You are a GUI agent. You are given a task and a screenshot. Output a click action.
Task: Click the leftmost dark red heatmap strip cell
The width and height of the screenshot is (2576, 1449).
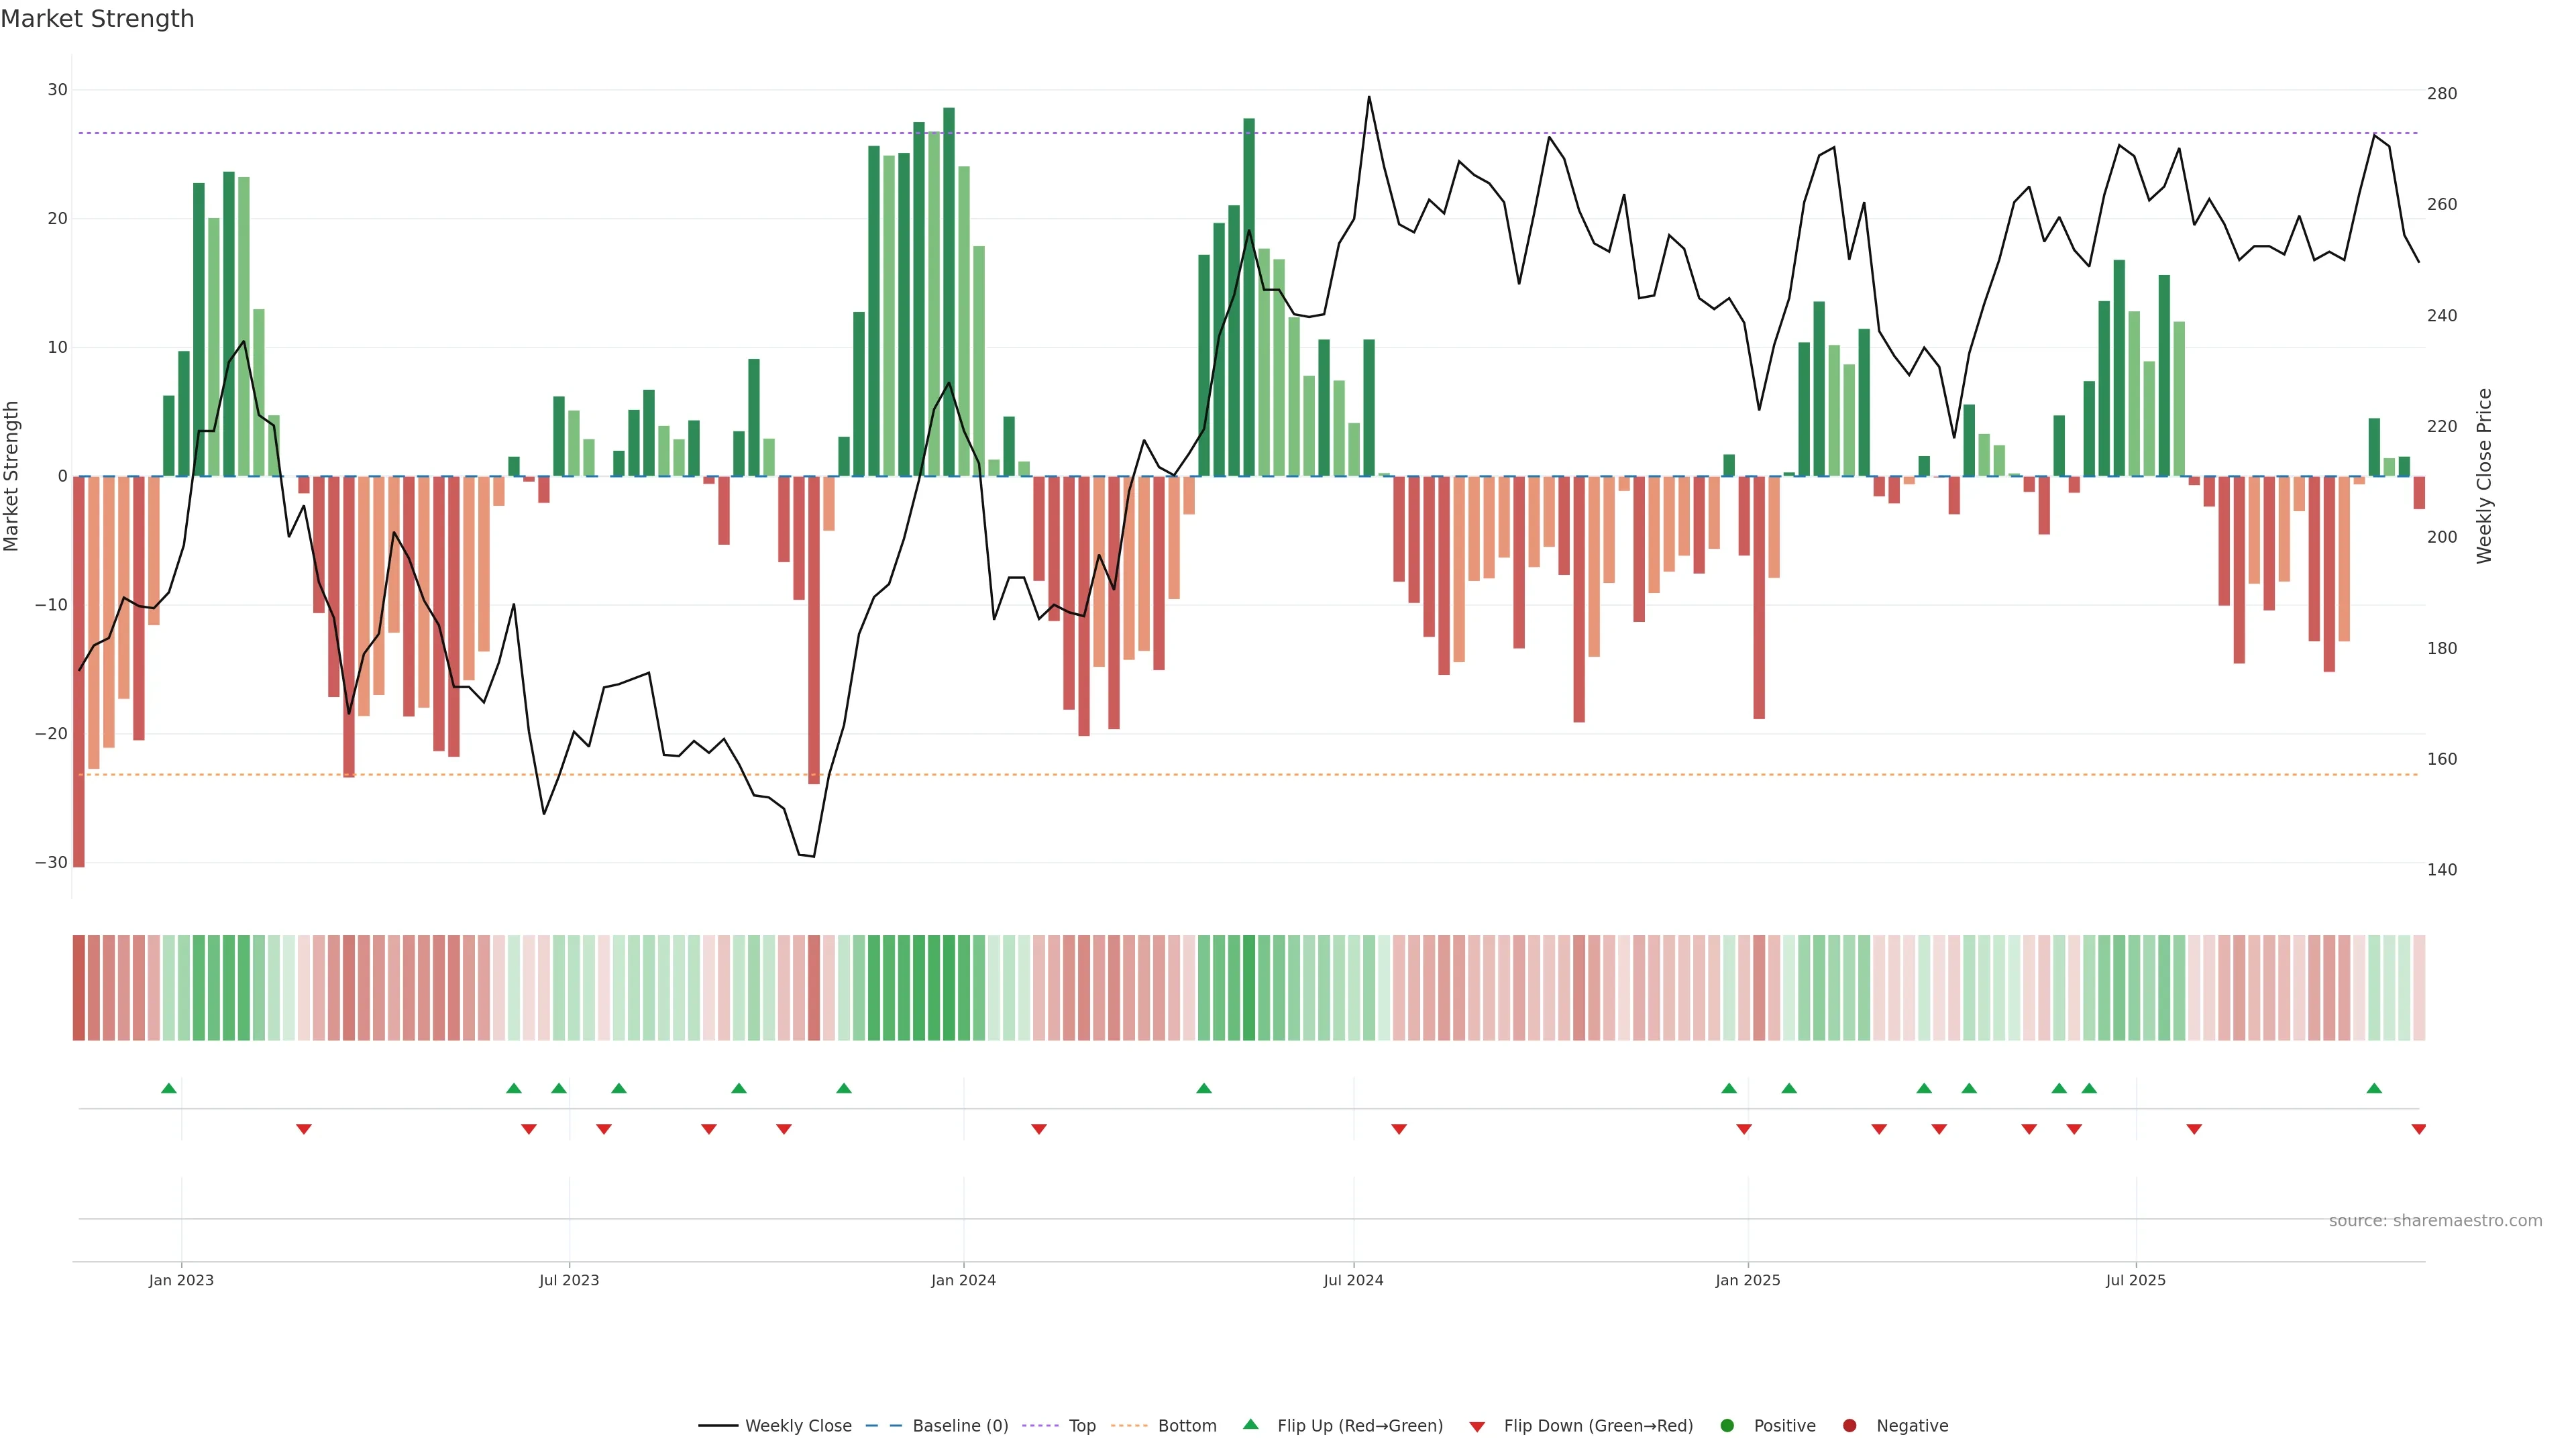(x=78, y=987)
